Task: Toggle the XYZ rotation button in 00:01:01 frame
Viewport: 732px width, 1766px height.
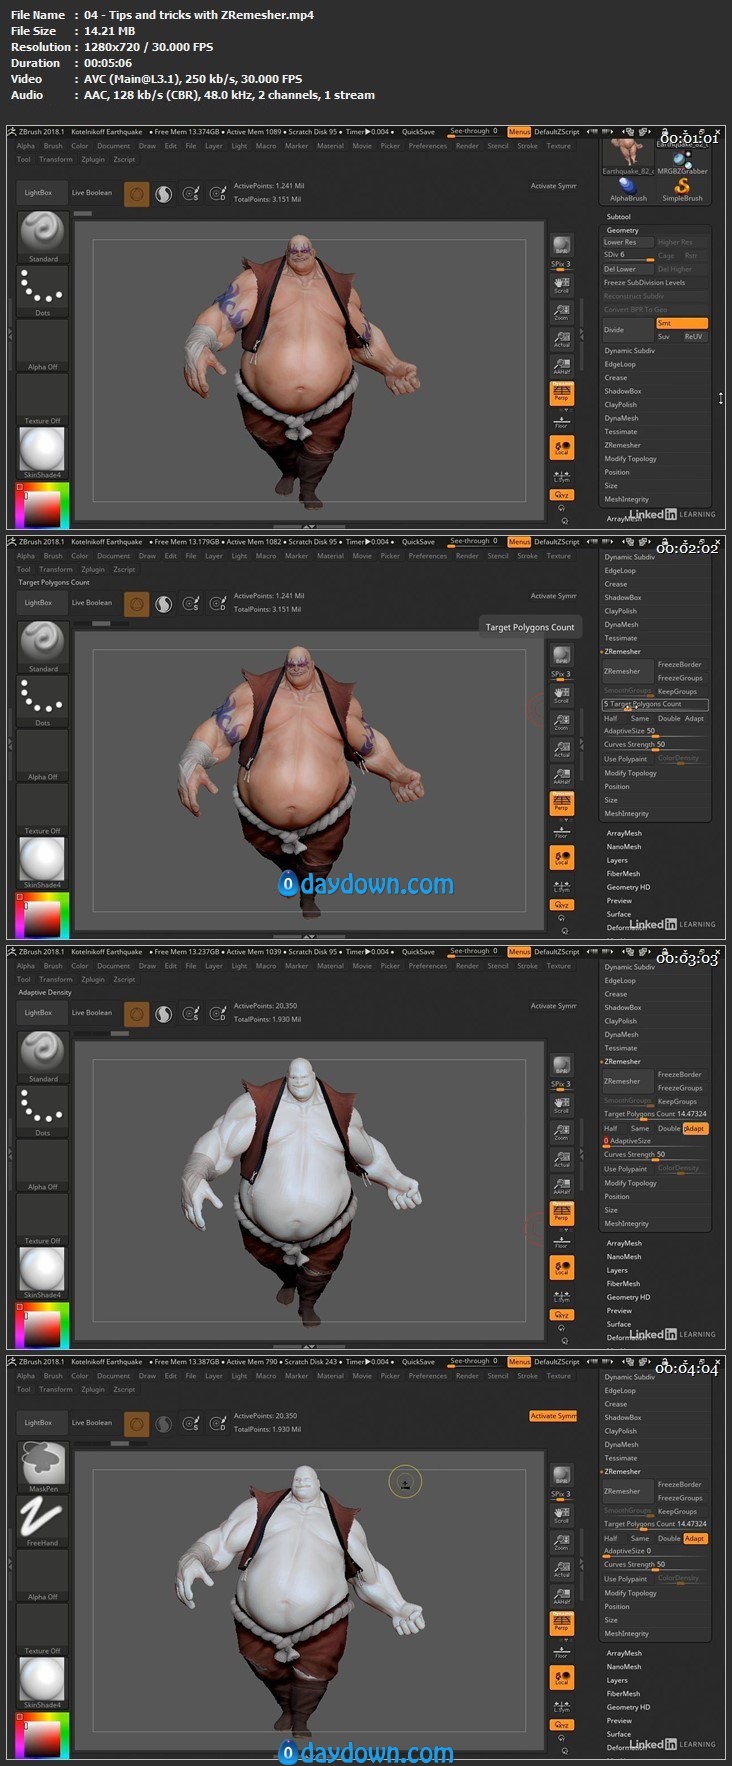Action: [x=561, y=494]
